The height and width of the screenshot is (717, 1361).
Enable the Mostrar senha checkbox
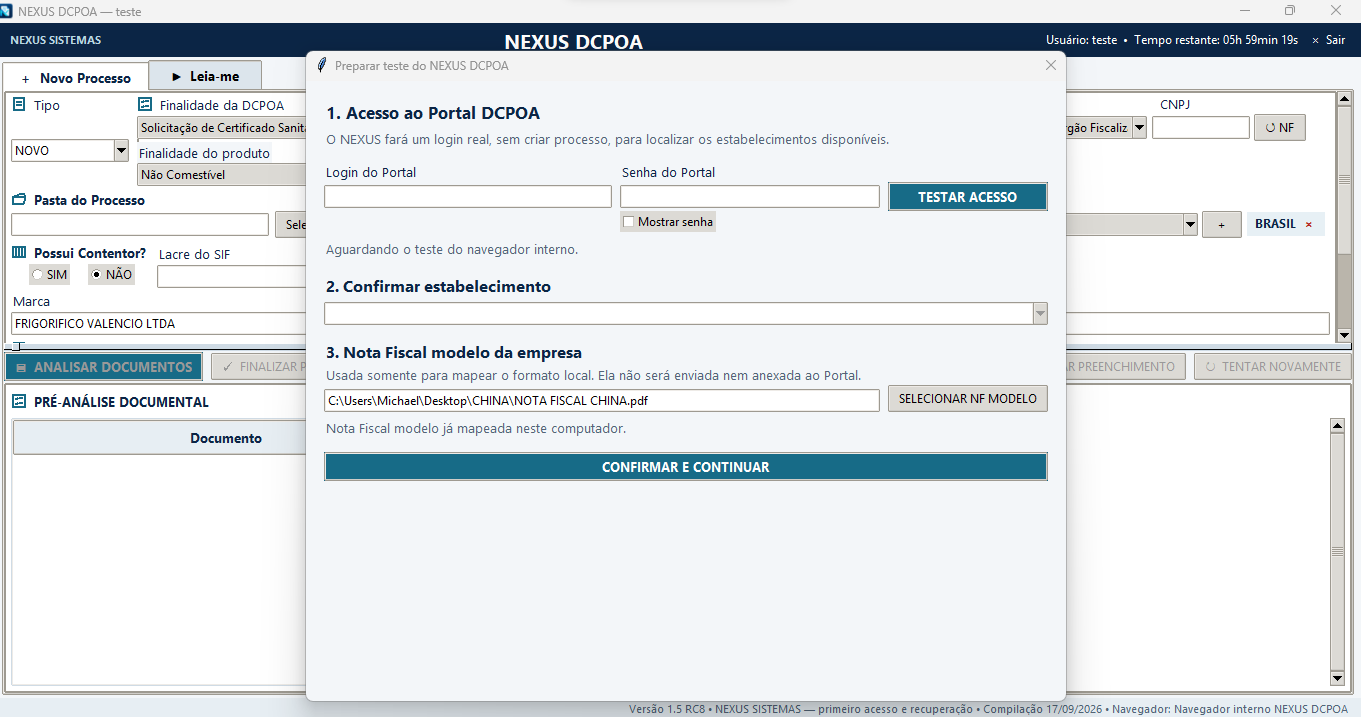click(629, 222)
